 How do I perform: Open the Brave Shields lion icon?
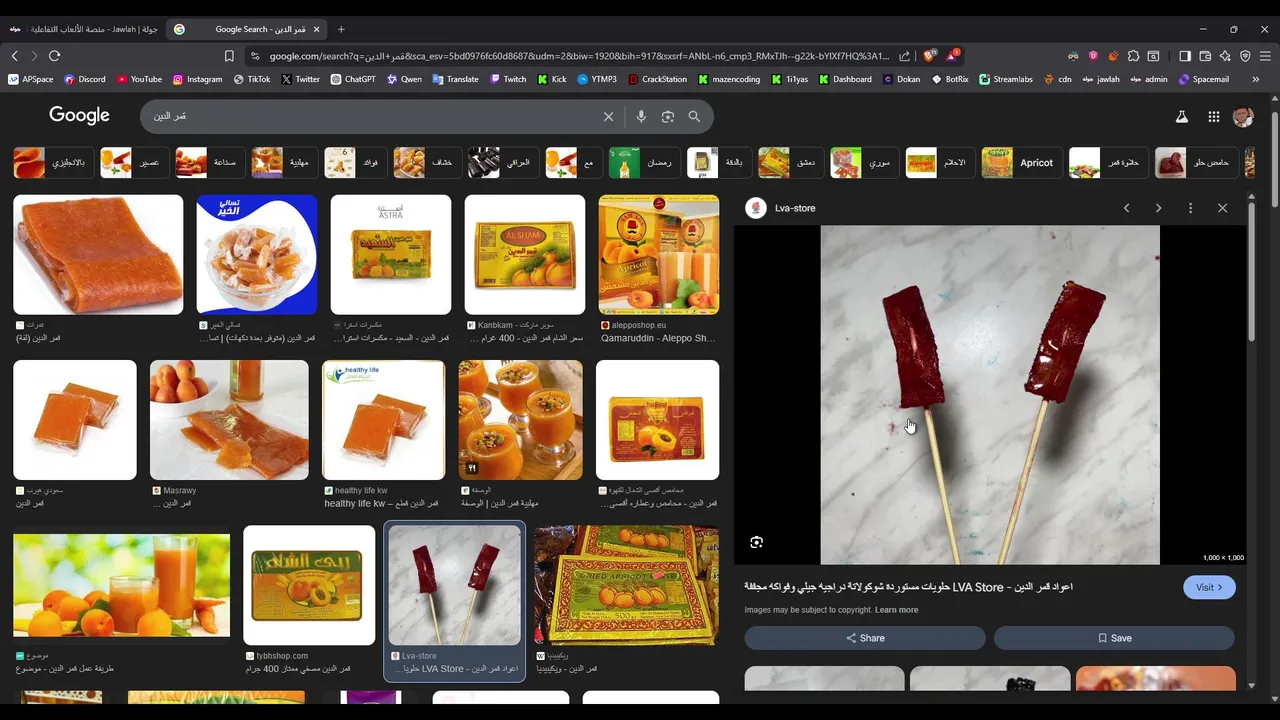coord(927,56)
